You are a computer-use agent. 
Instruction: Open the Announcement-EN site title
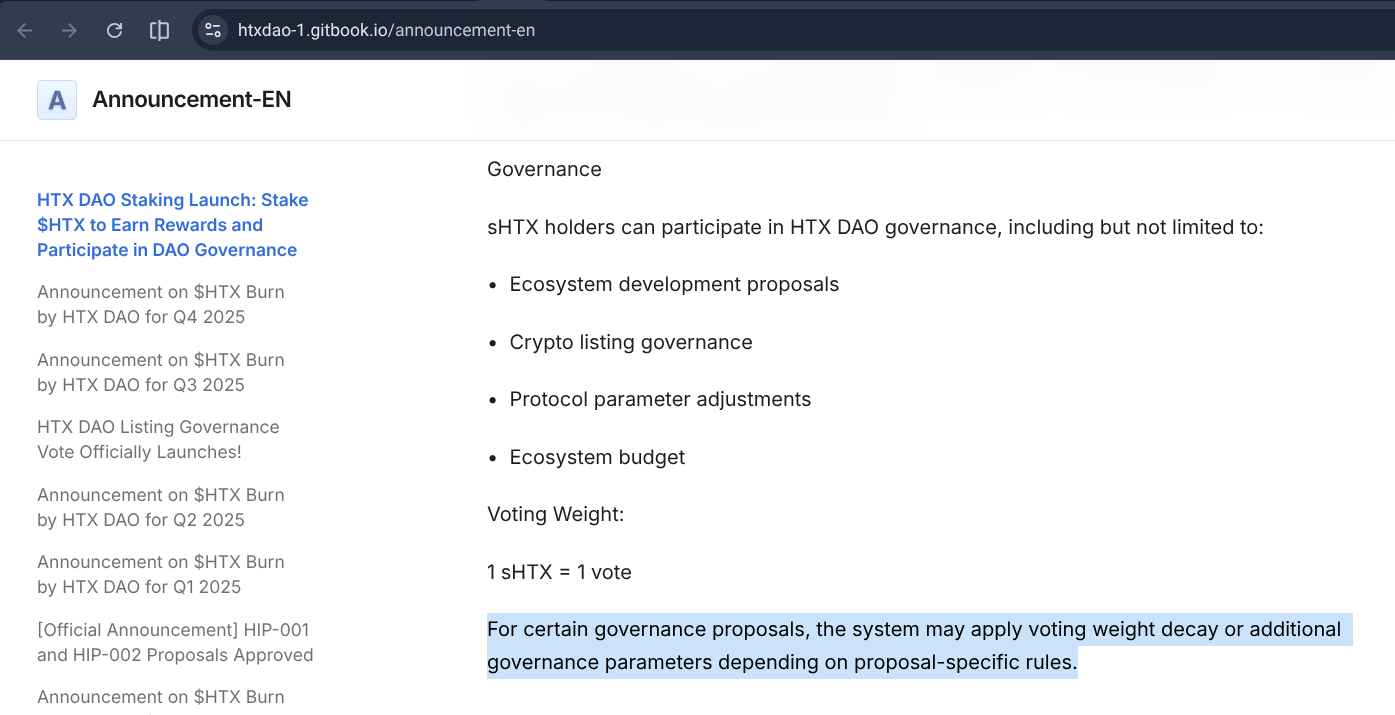pyautogui.click(x=192, y=100)
